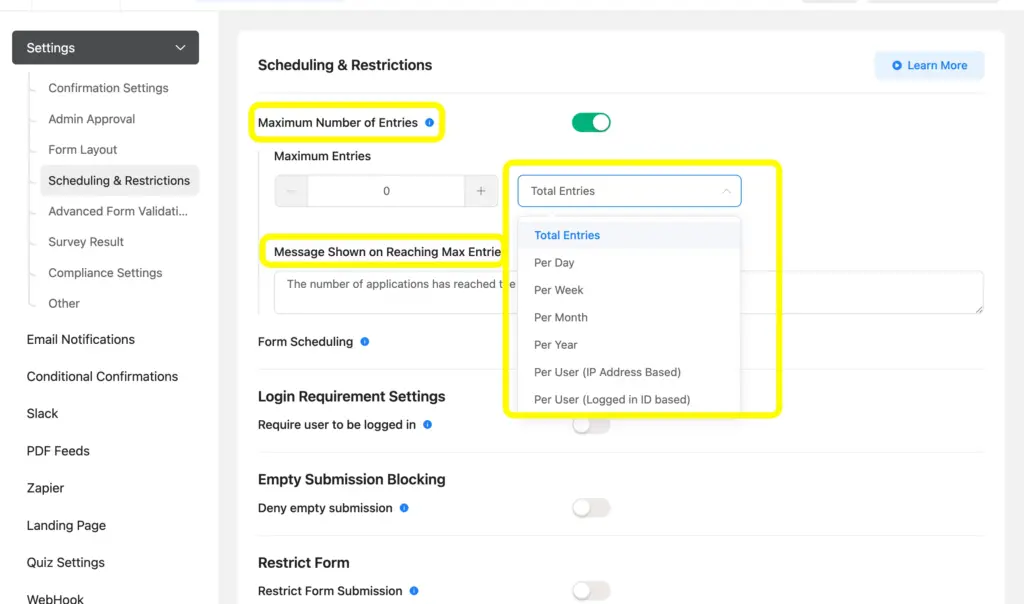Disable the Maximum Number of Entries toggle

coord(590,121)
